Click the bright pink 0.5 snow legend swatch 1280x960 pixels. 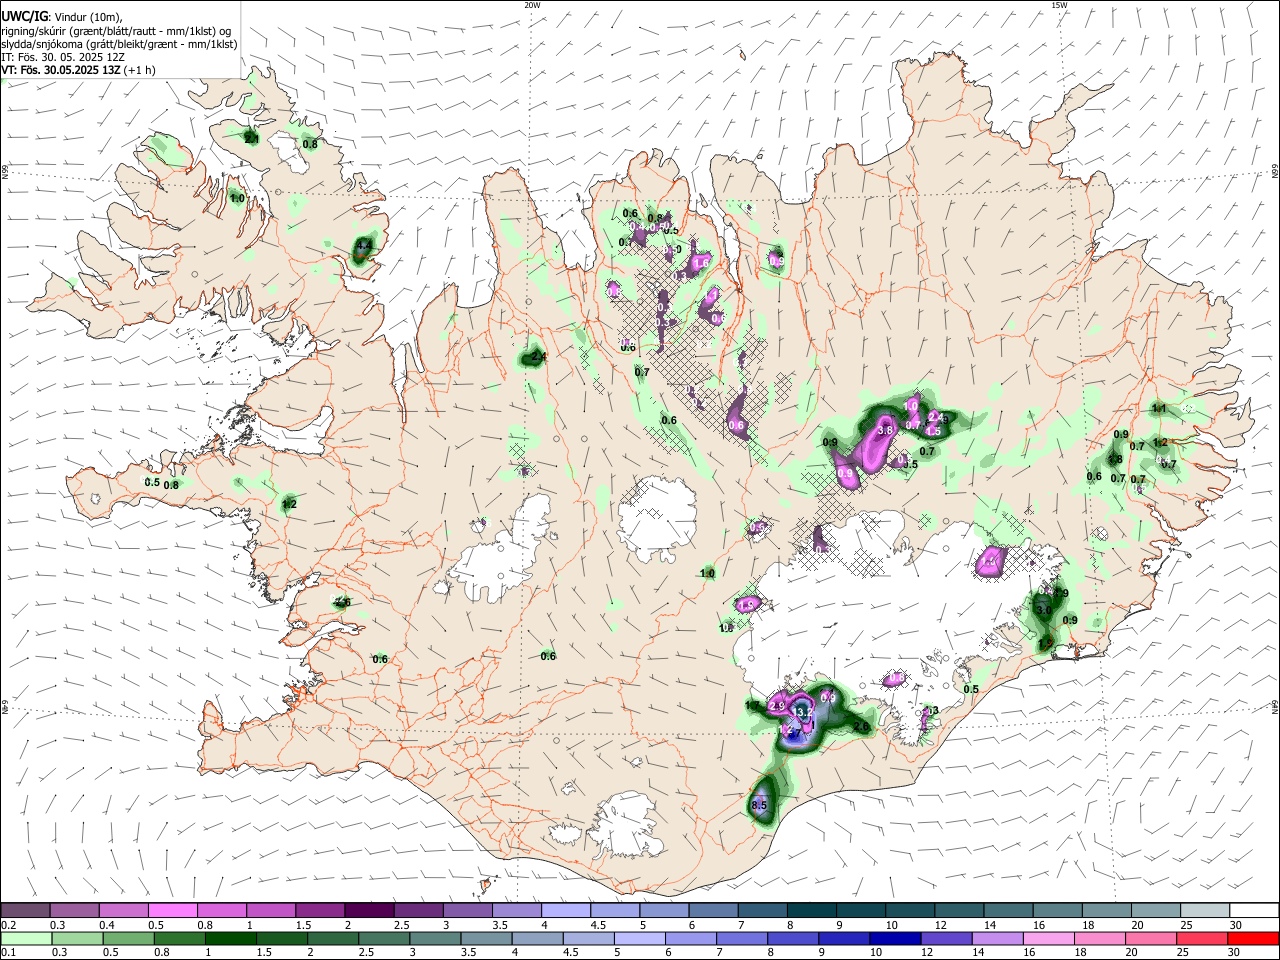tap(174, 911)
